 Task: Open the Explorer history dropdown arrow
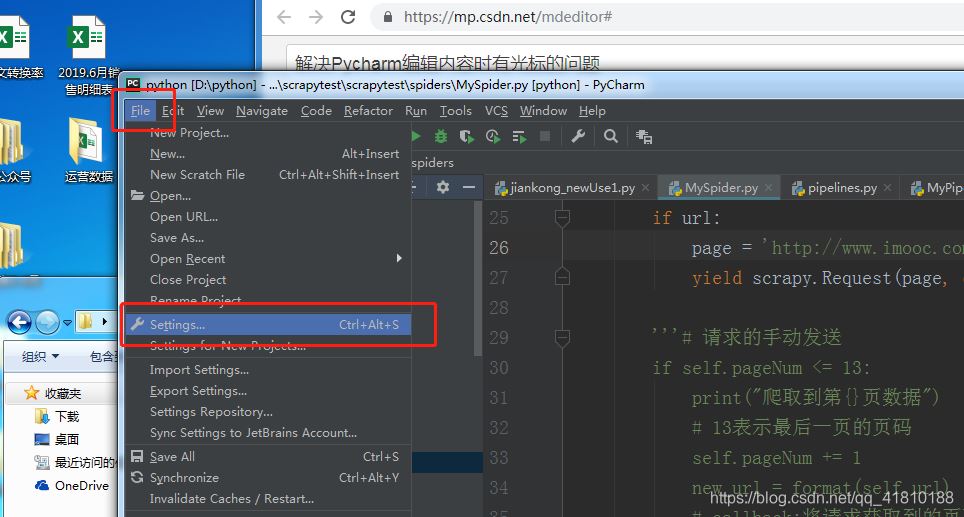pos(67,322)
